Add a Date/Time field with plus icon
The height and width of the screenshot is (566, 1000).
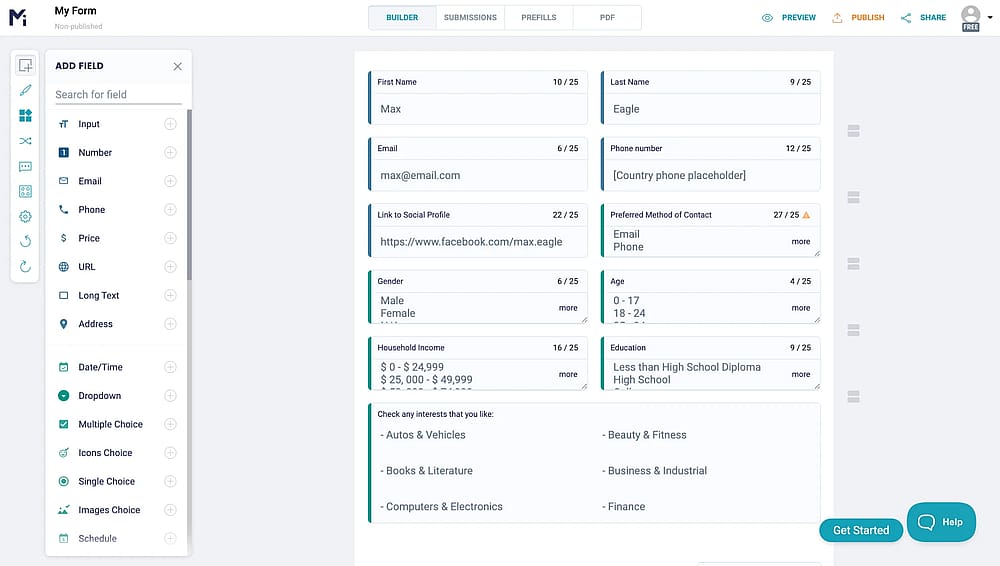(170, 367)
